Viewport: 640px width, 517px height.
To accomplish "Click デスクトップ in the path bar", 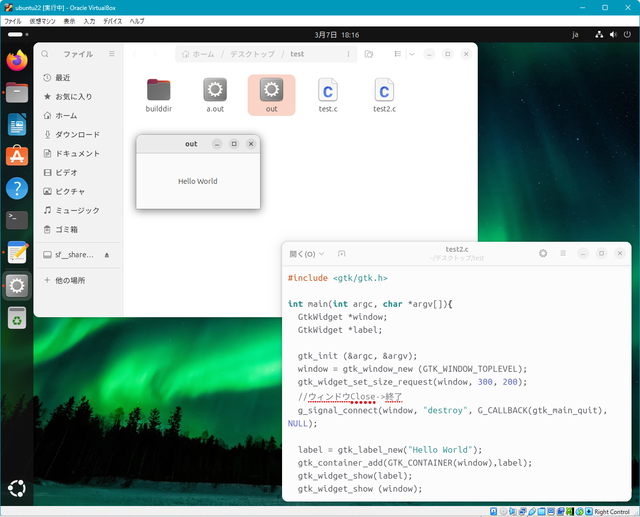I will tap(250, 54).
